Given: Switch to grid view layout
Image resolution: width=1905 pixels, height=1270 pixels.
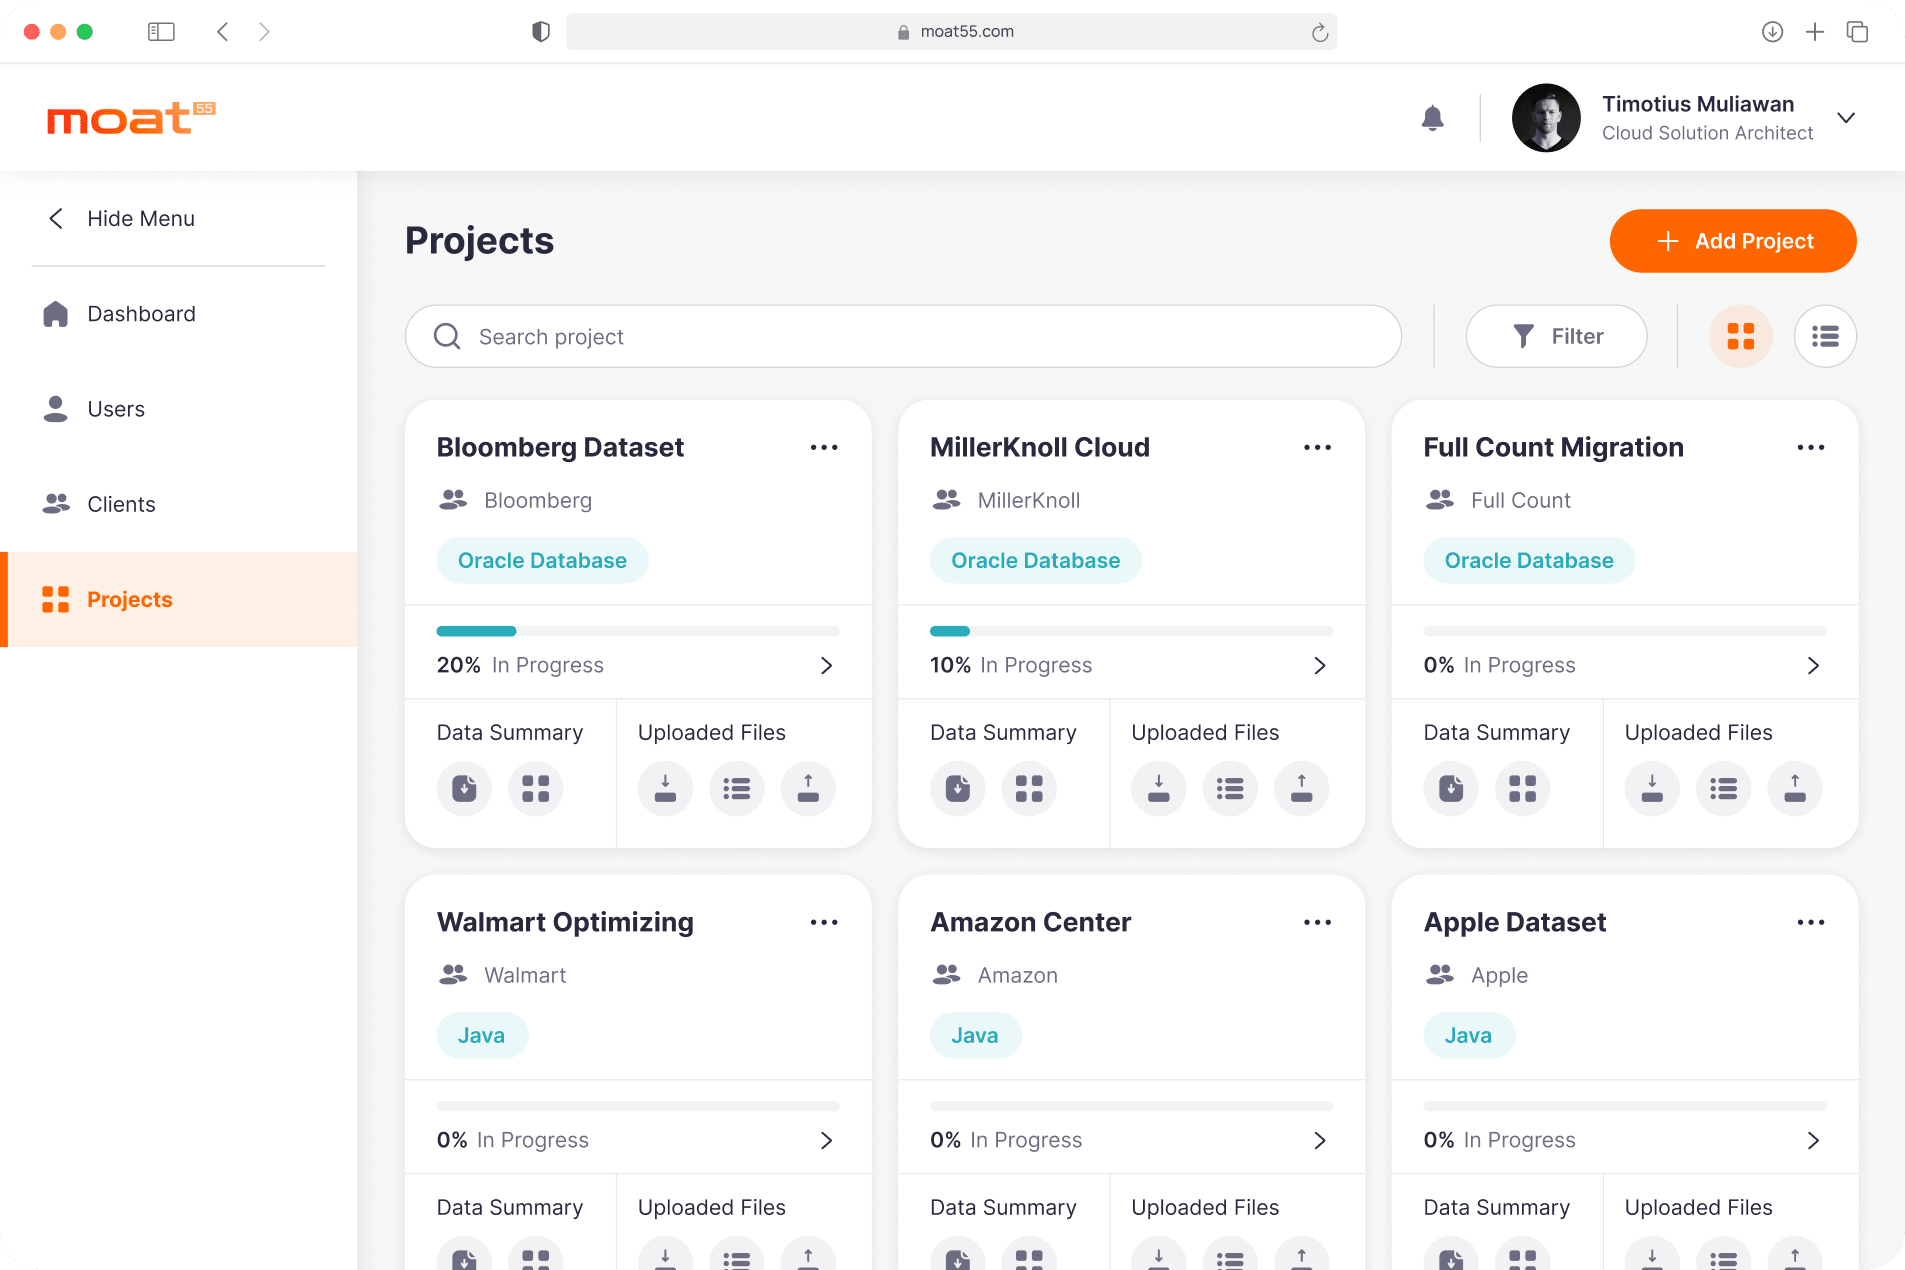Looking at the screenshot, I should tap(1740, 337).
